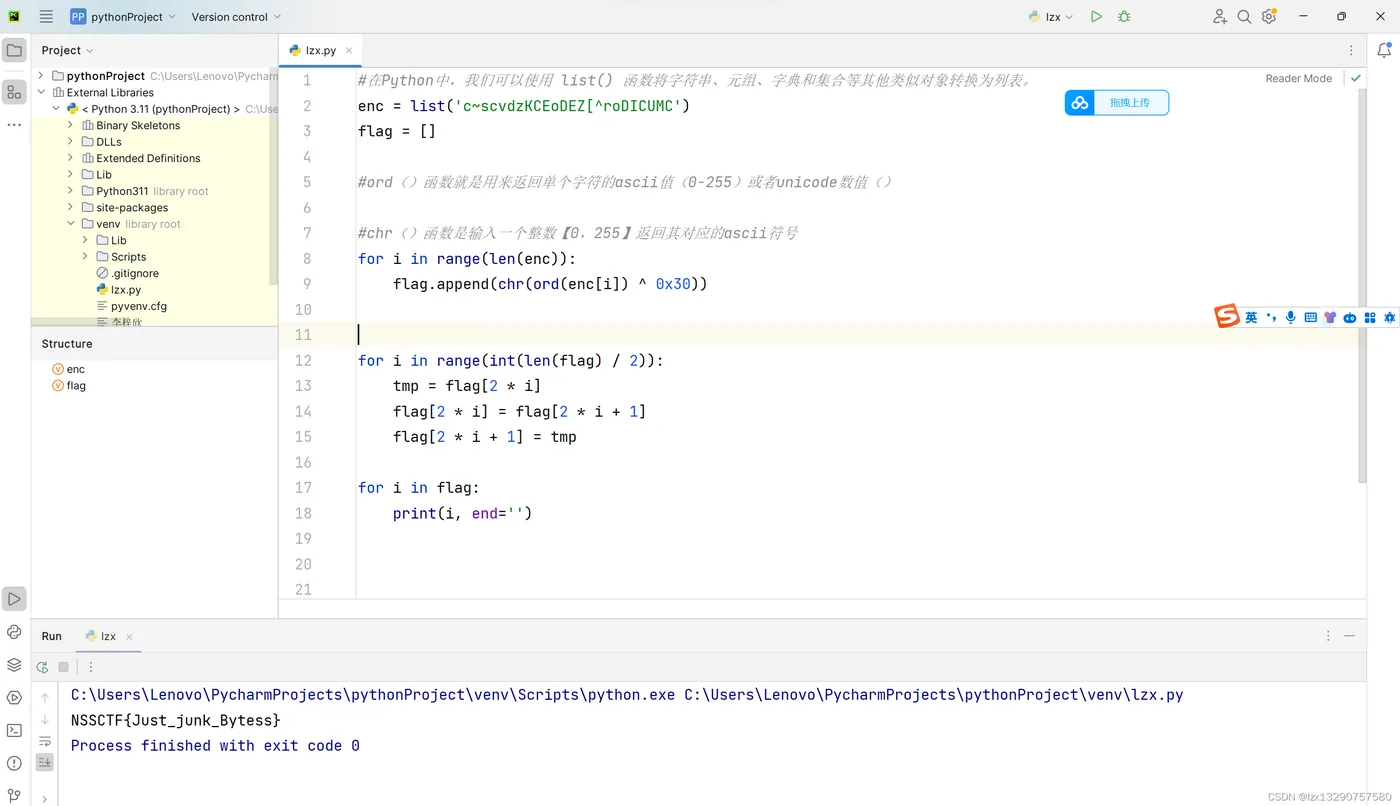The height and width of the screenshot is (806, 1400).
Task: Open Sogou soft keyboard icon
Action: [1310, 317]
